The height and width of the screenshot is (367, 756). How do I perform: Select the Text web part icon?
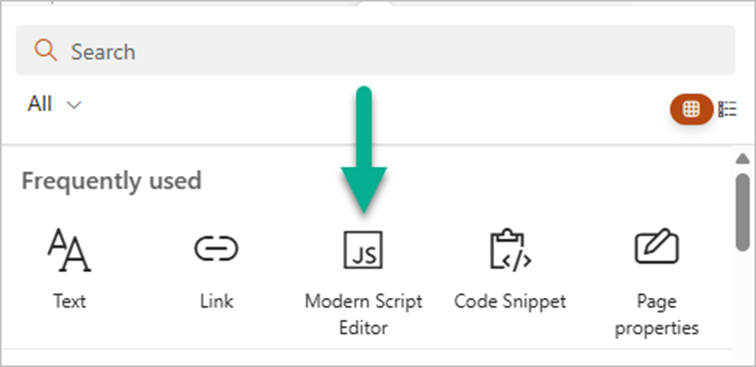pyautogui.click(x=69, y=250)
